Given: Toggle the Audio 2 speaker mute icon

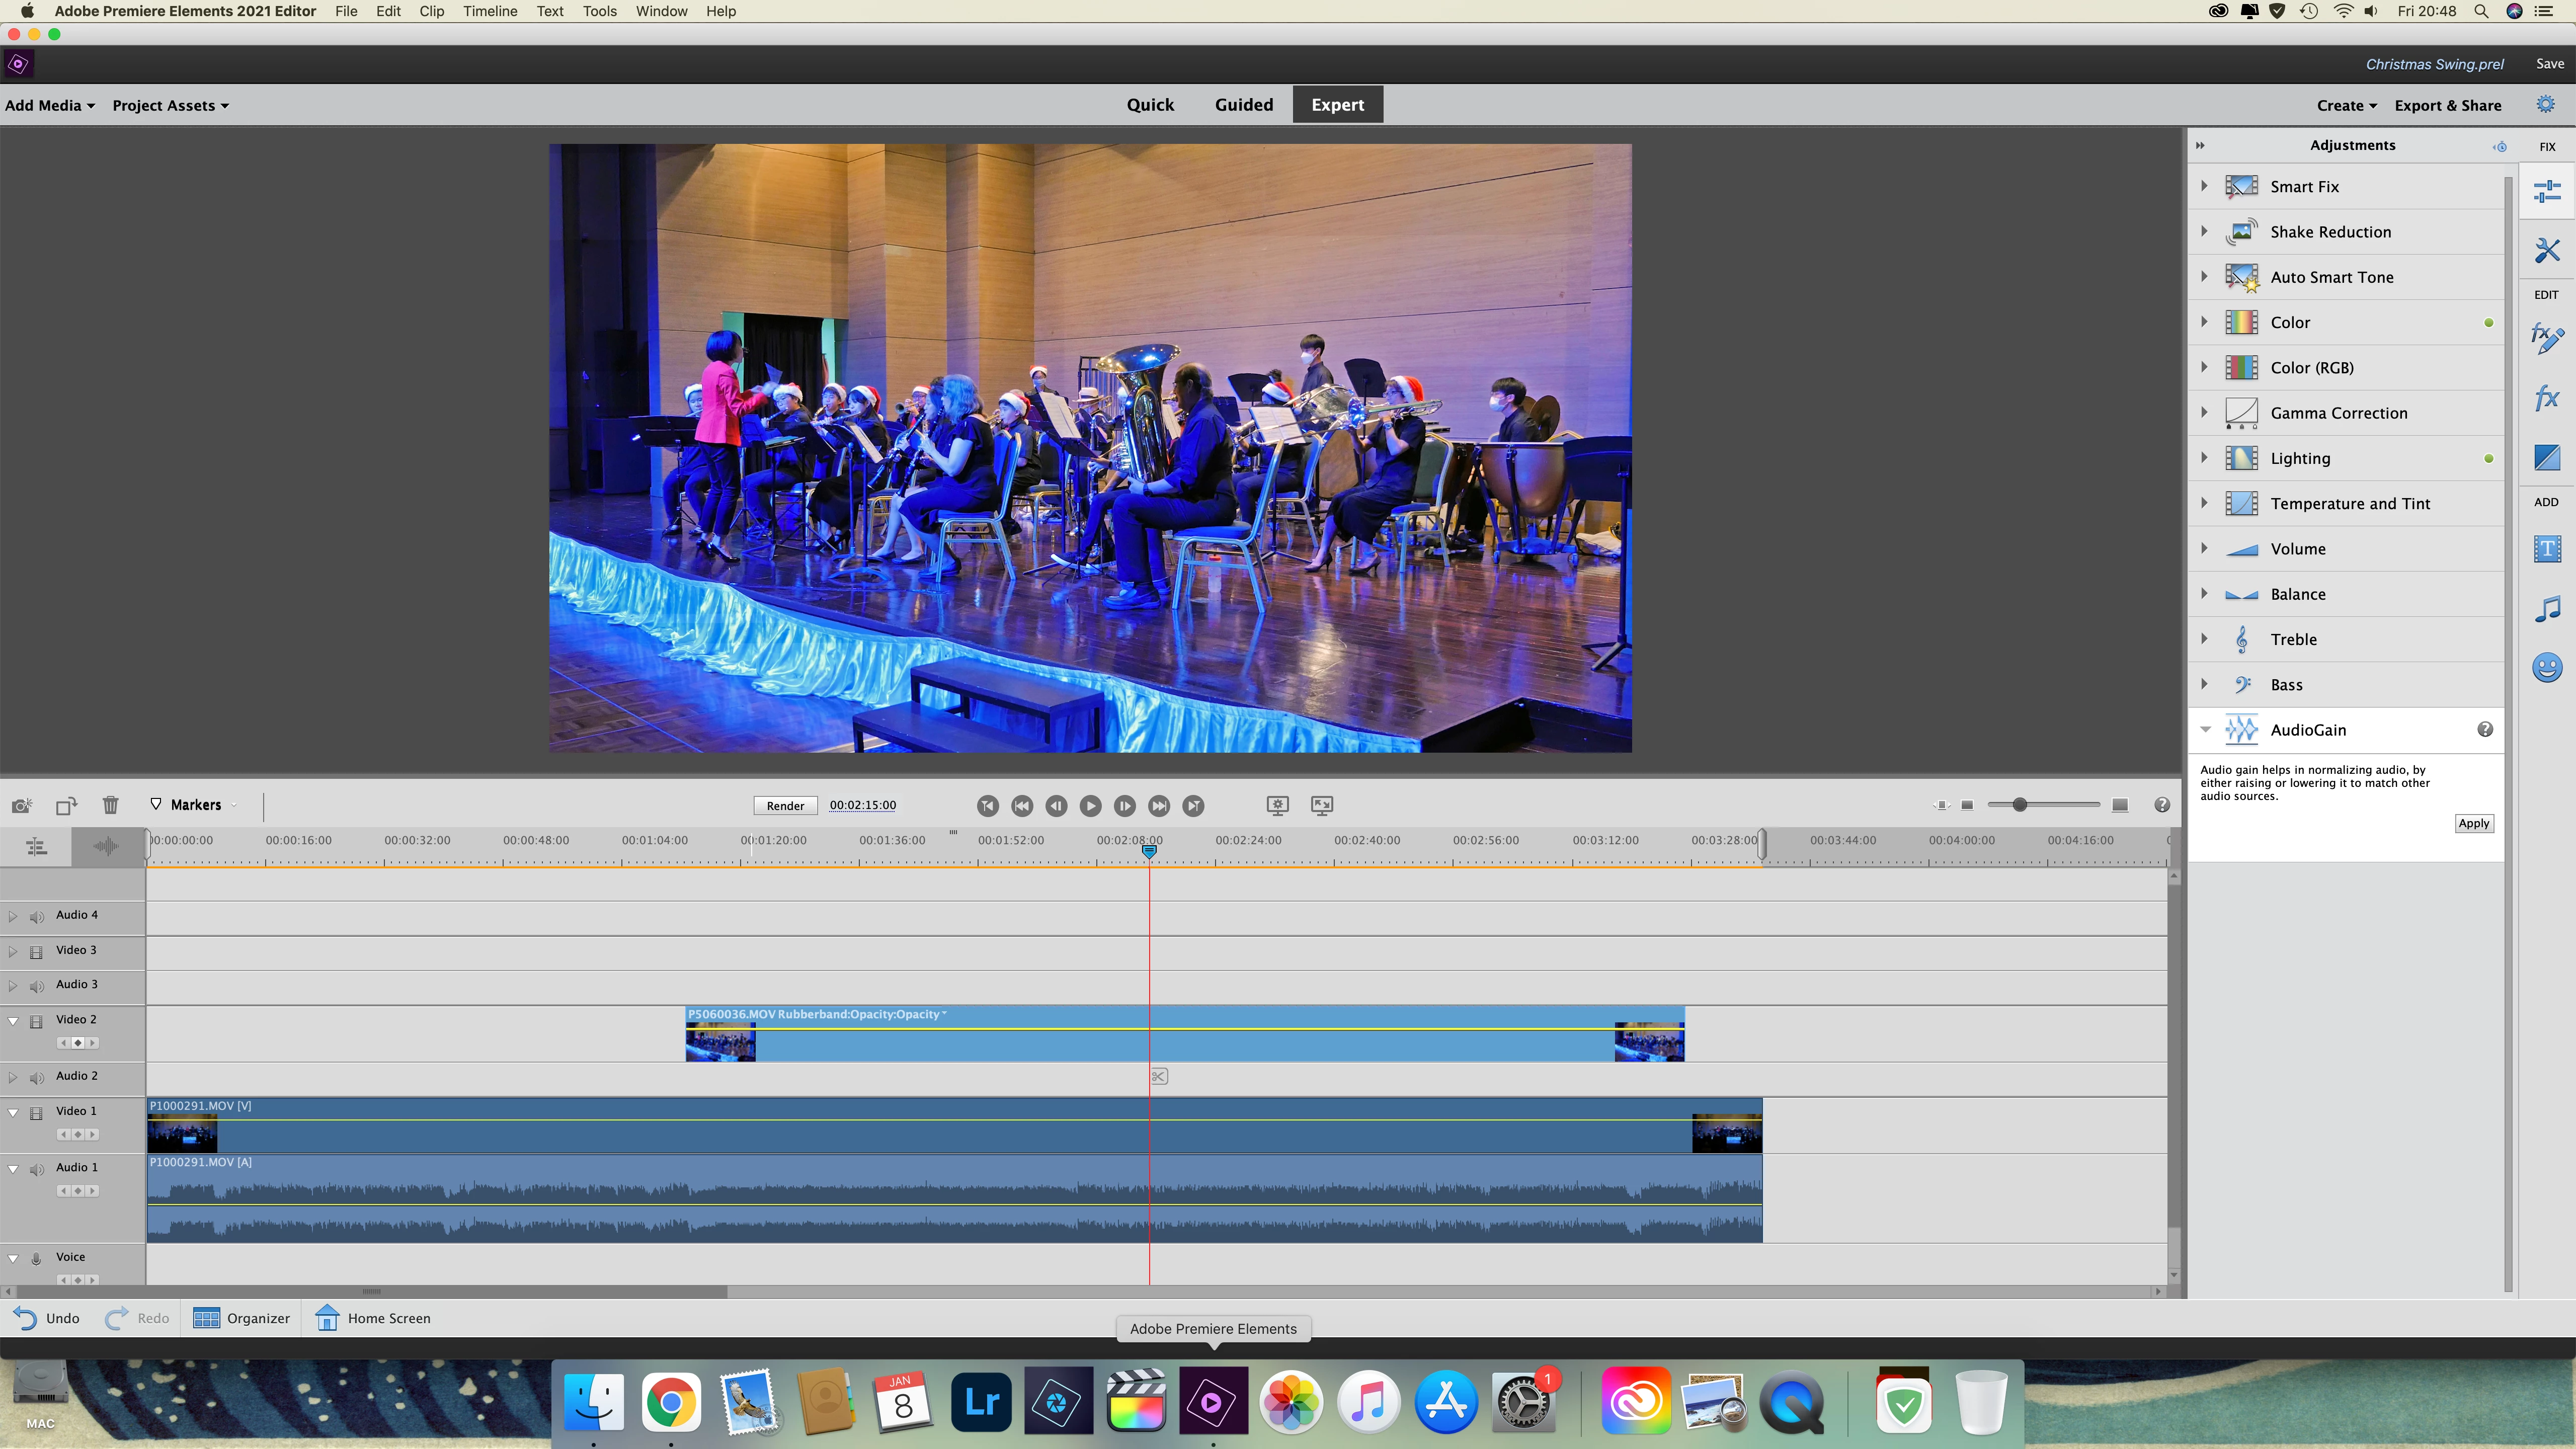Looking at the screenshot, I should [37, 1077].
